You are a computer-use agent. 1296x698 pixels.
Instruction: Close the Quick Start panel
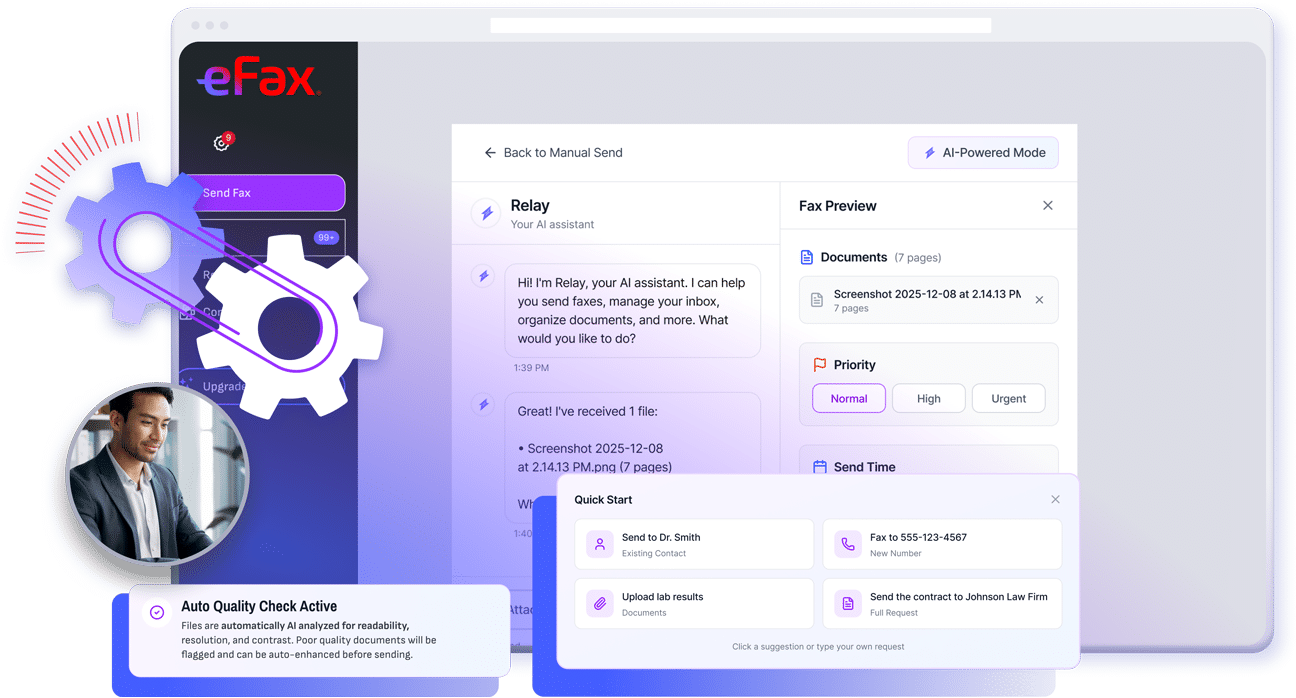[1055, 499]
